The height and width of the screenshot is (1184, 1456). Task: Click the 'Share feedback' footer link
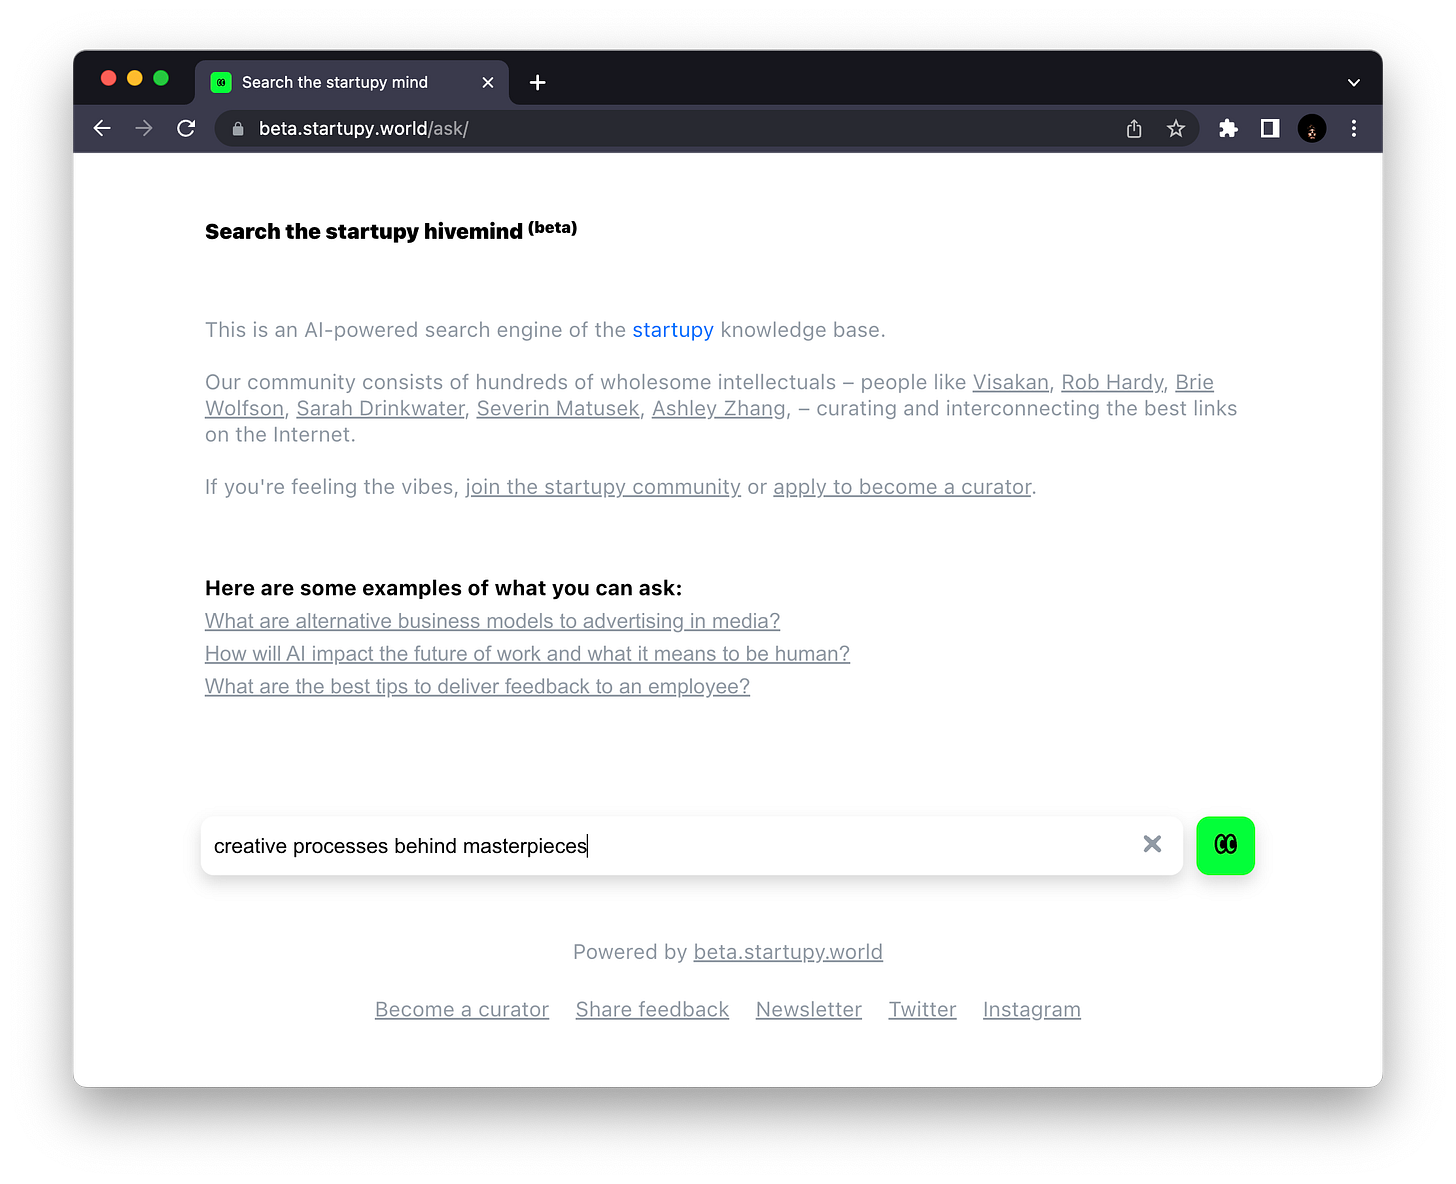[x=652, y=1010]
